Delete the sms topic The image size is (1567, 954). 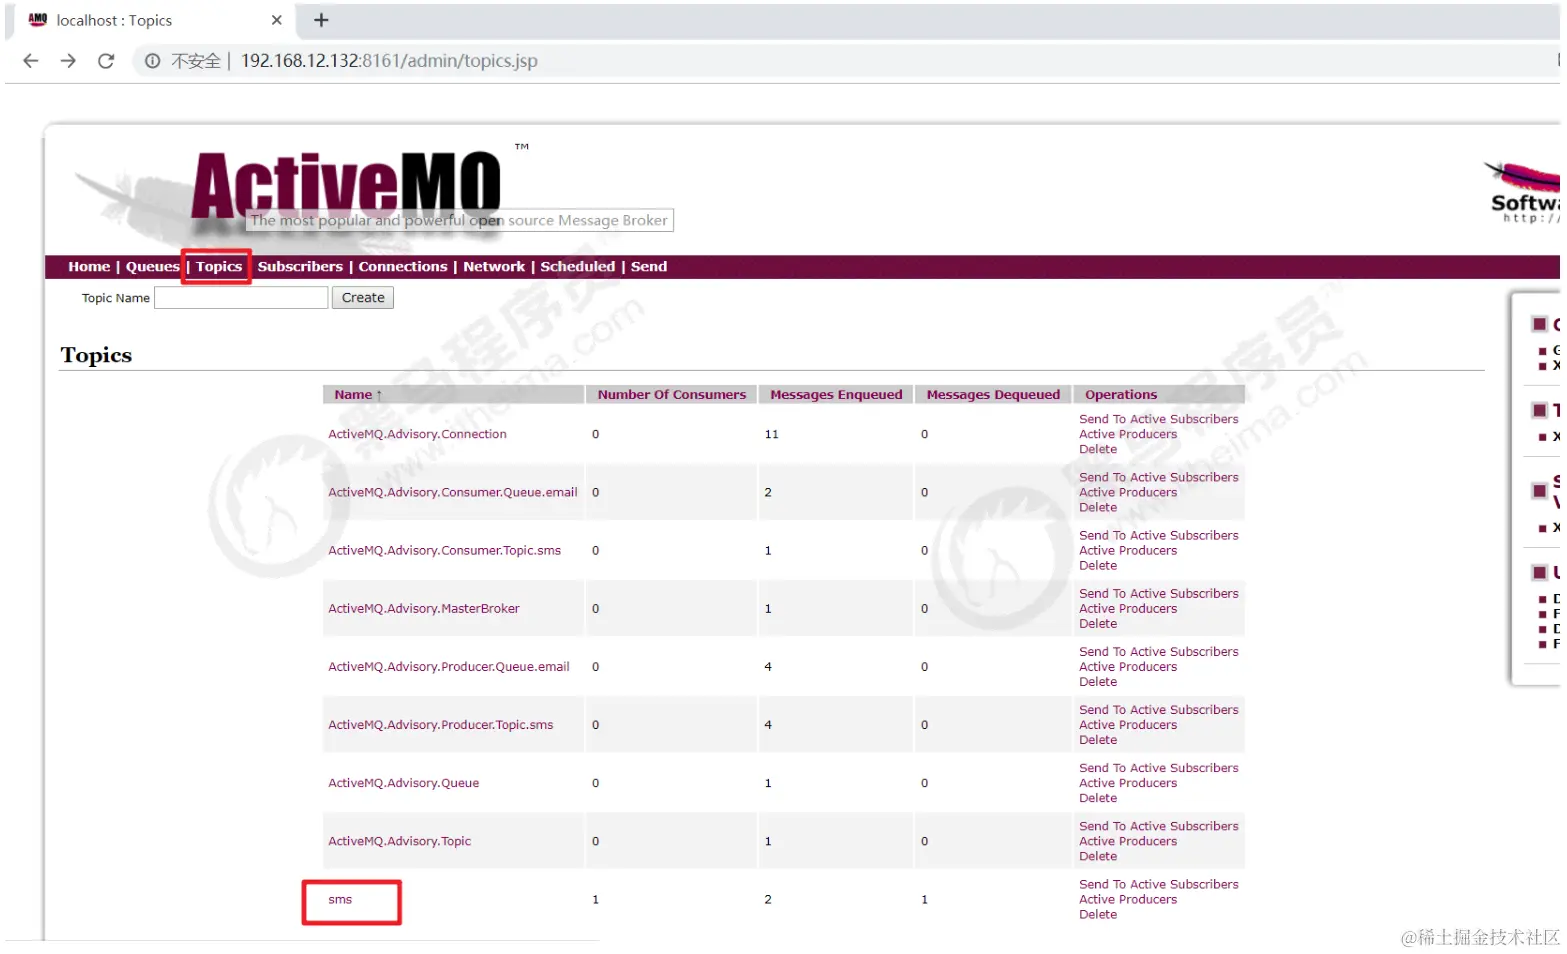[1098, 915]
